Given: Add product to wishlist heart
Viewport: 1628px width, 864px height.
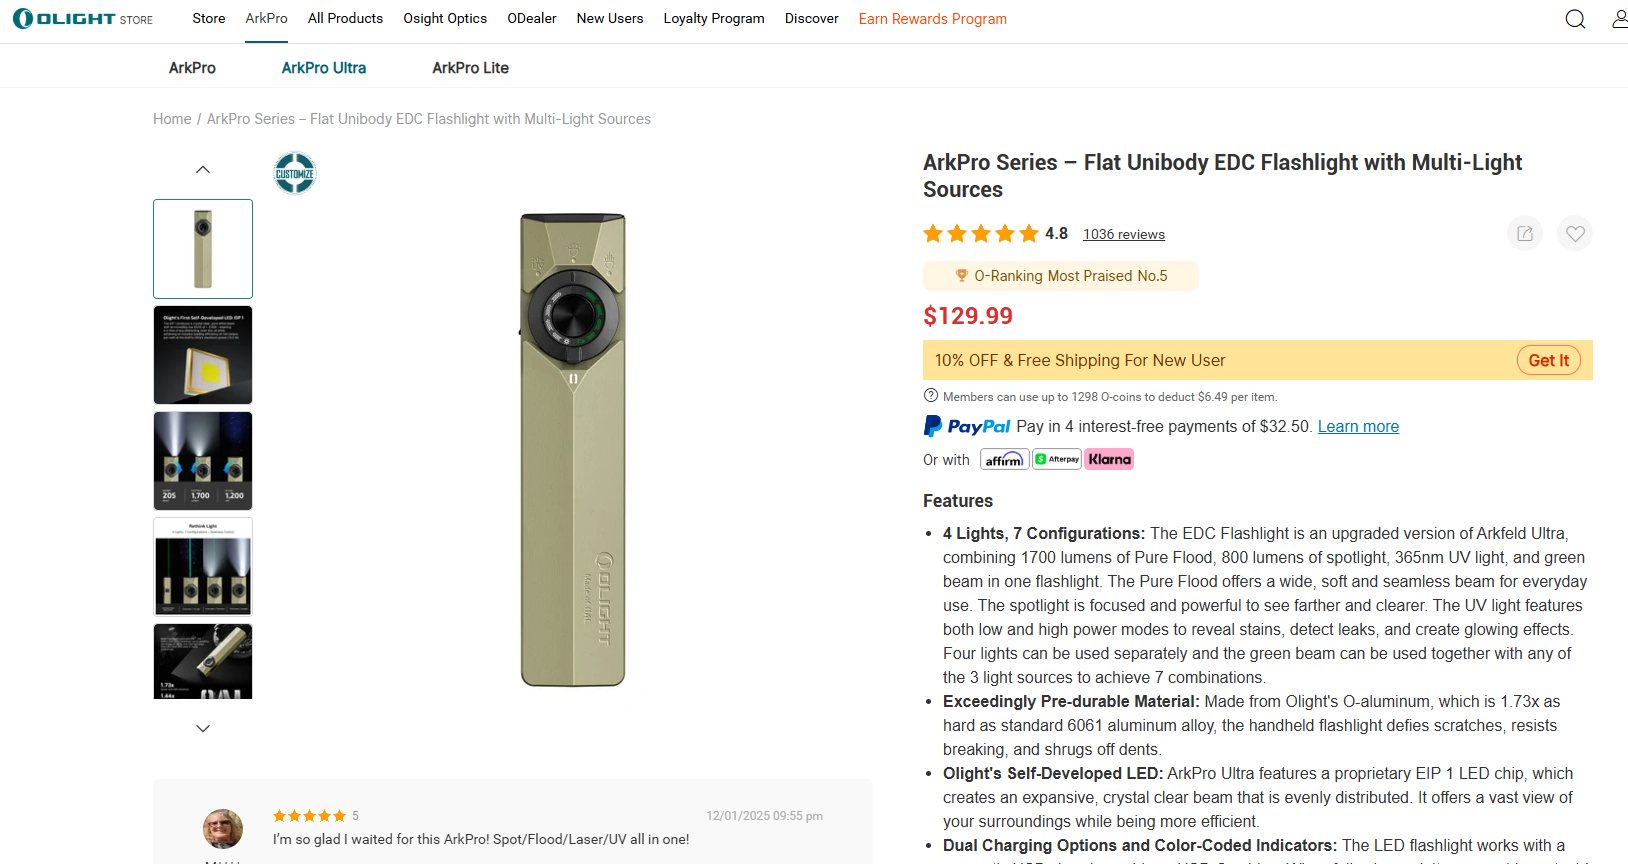Looking at the screenshot, I should click(x=1575, y=233).
